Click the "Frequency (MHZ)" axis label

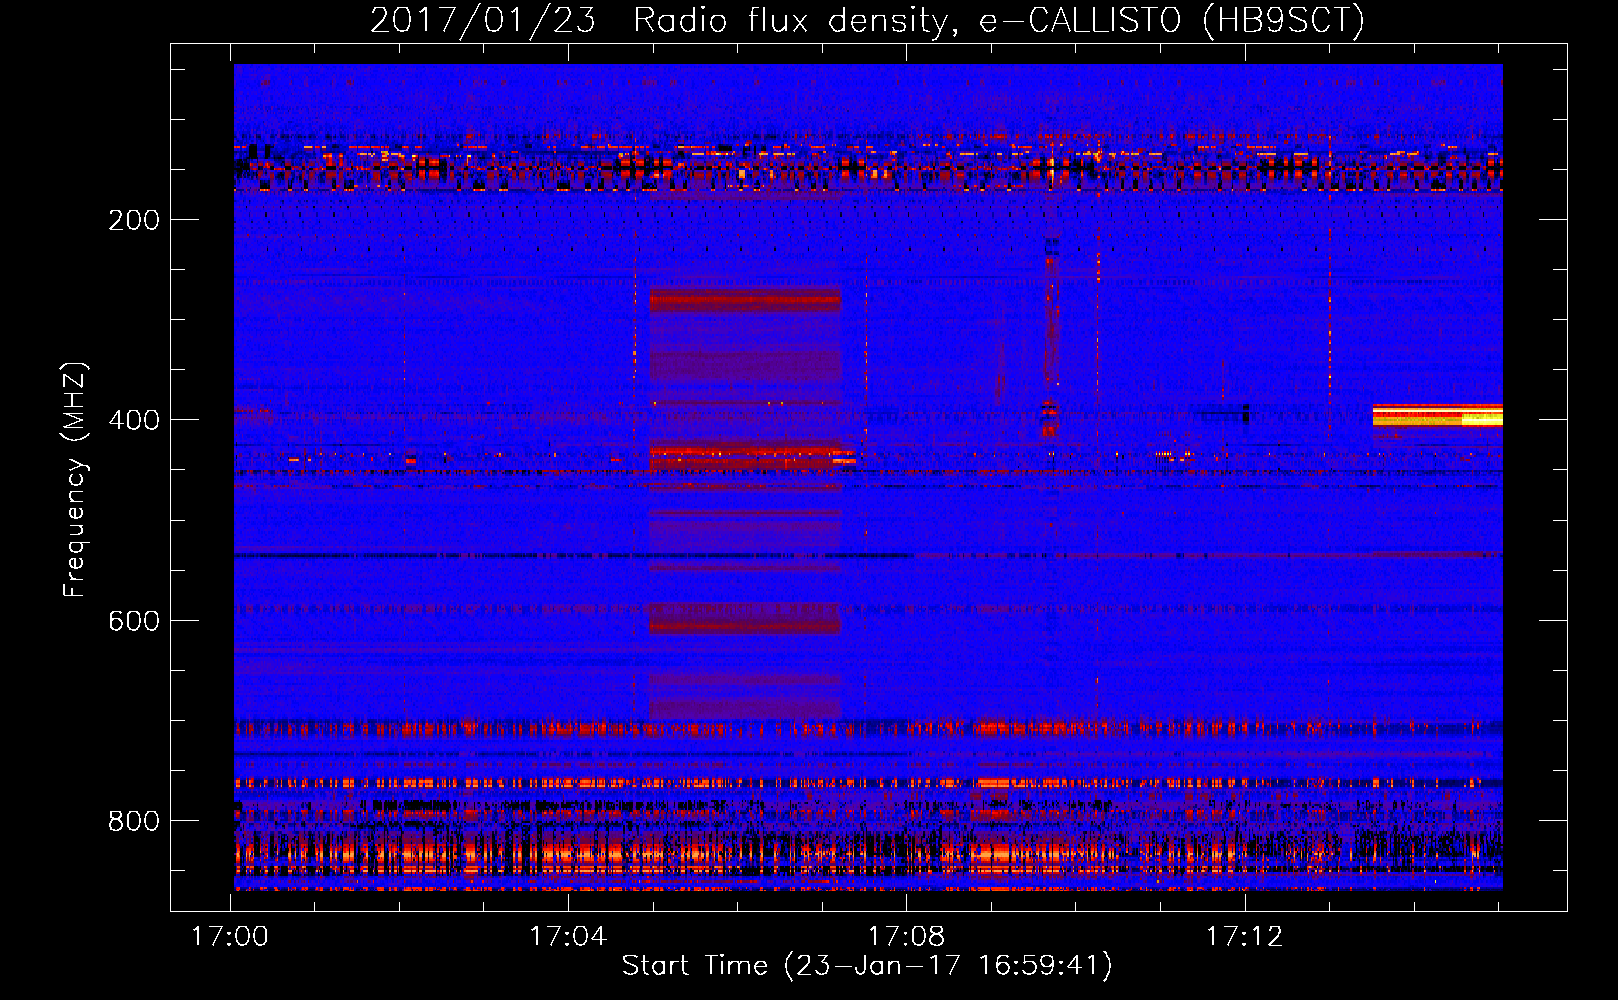pyautogui.click(x=75, y=480)
